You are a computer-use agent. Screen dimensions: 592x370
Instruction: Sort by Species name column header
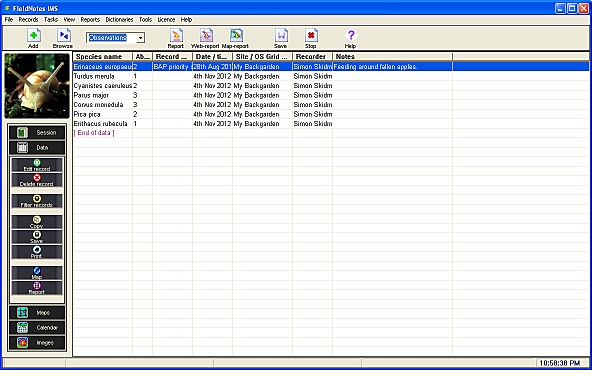click(x=103, y=57)
